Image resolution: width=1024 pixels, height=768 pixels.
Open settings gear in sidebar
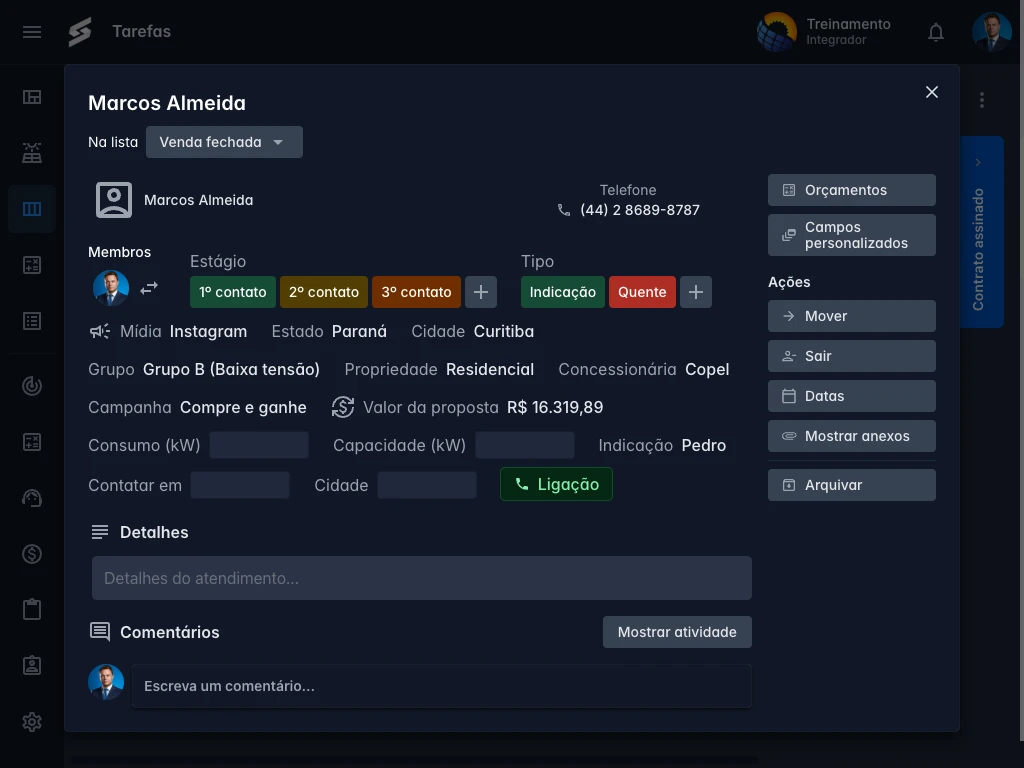(x=32, y=722)
